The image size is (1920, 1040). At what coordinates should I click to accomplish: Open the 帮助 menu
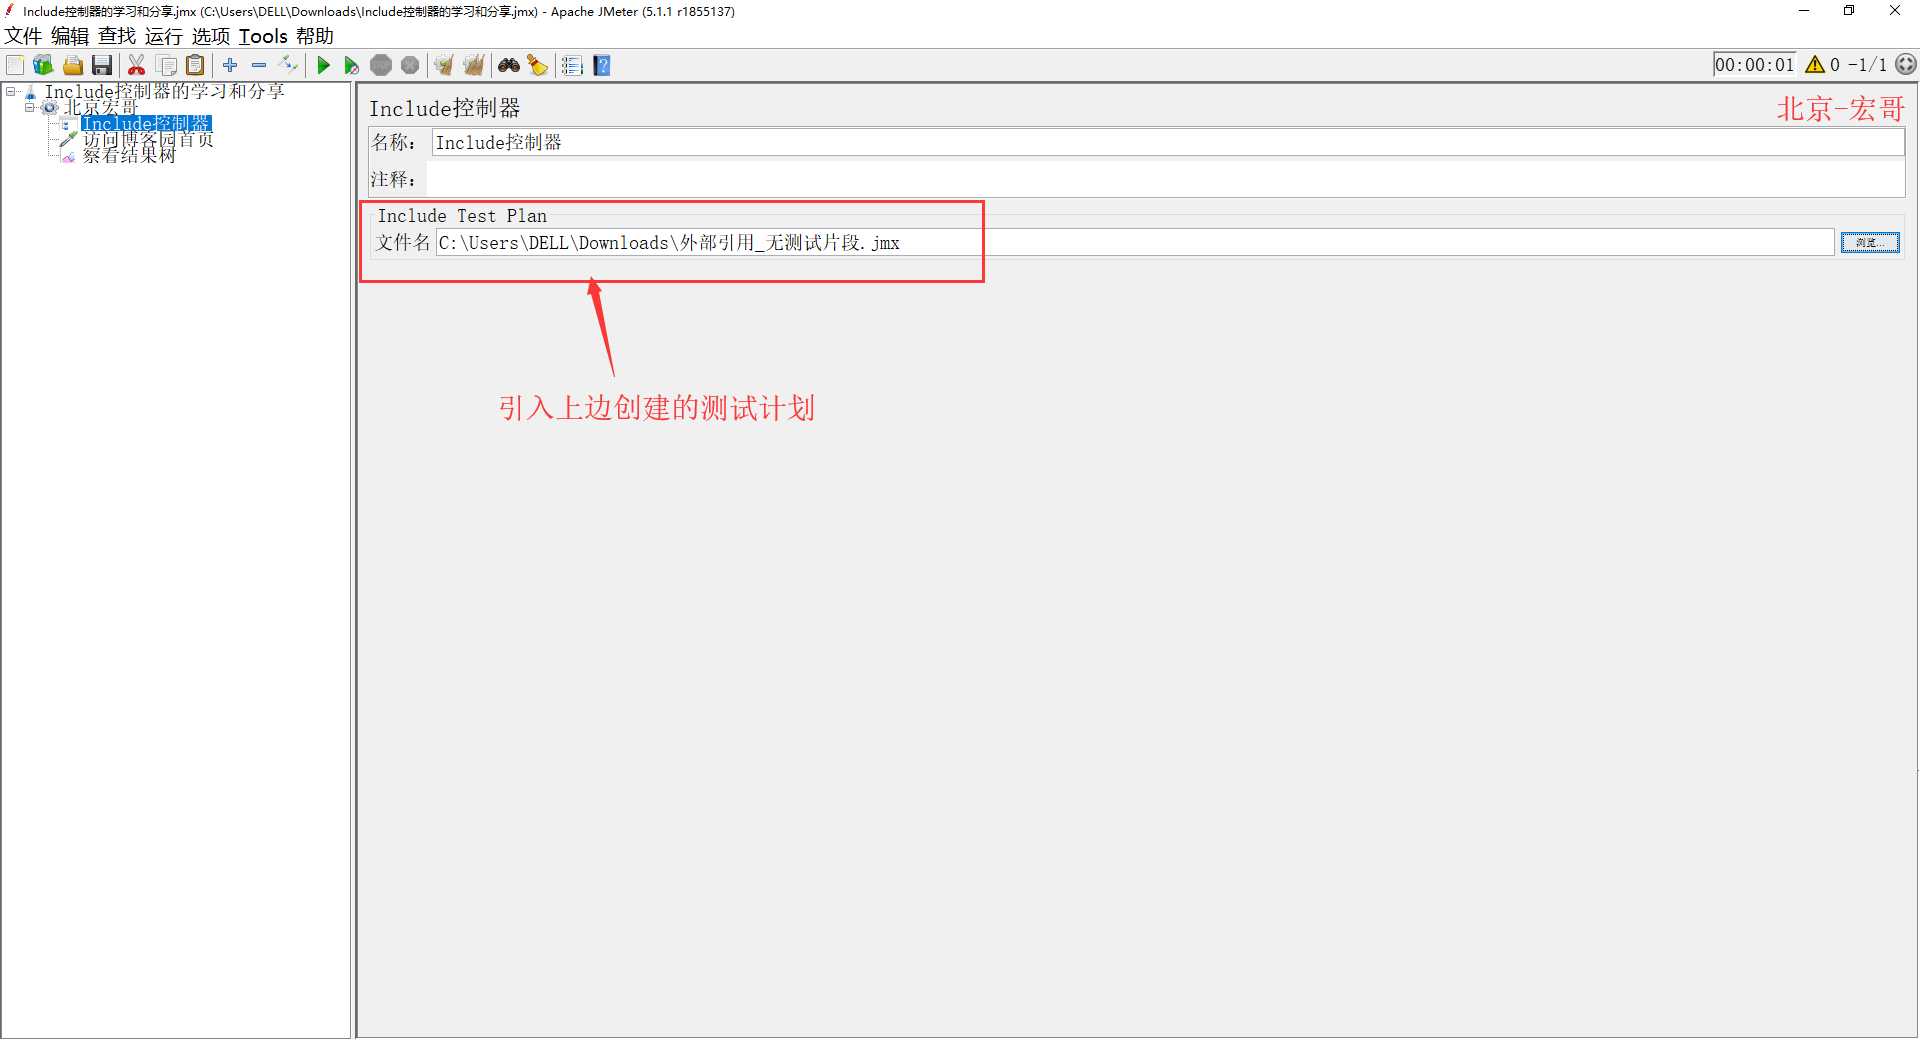pos(315,37)
